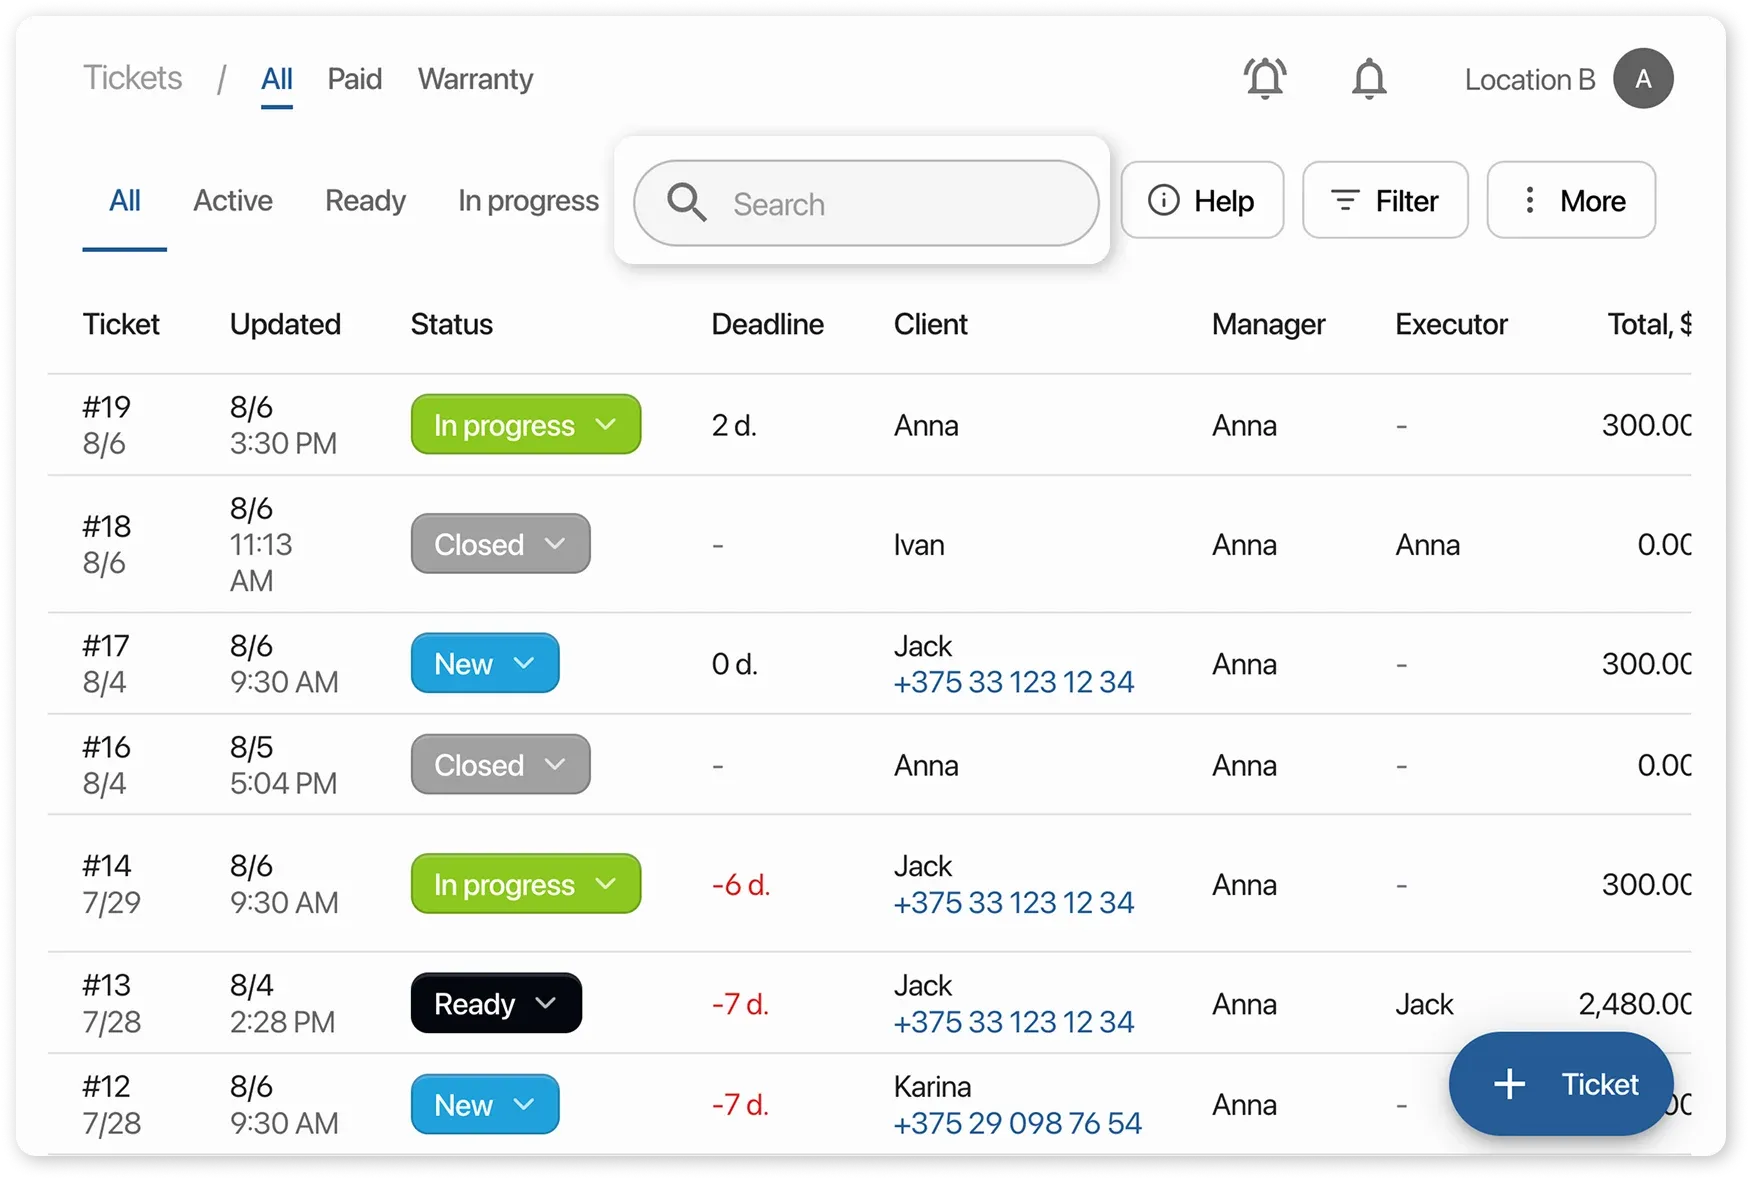The image size is (1750, 1180).
Task: Change status of ticket #19 from In progress
Action: (525, 424)
